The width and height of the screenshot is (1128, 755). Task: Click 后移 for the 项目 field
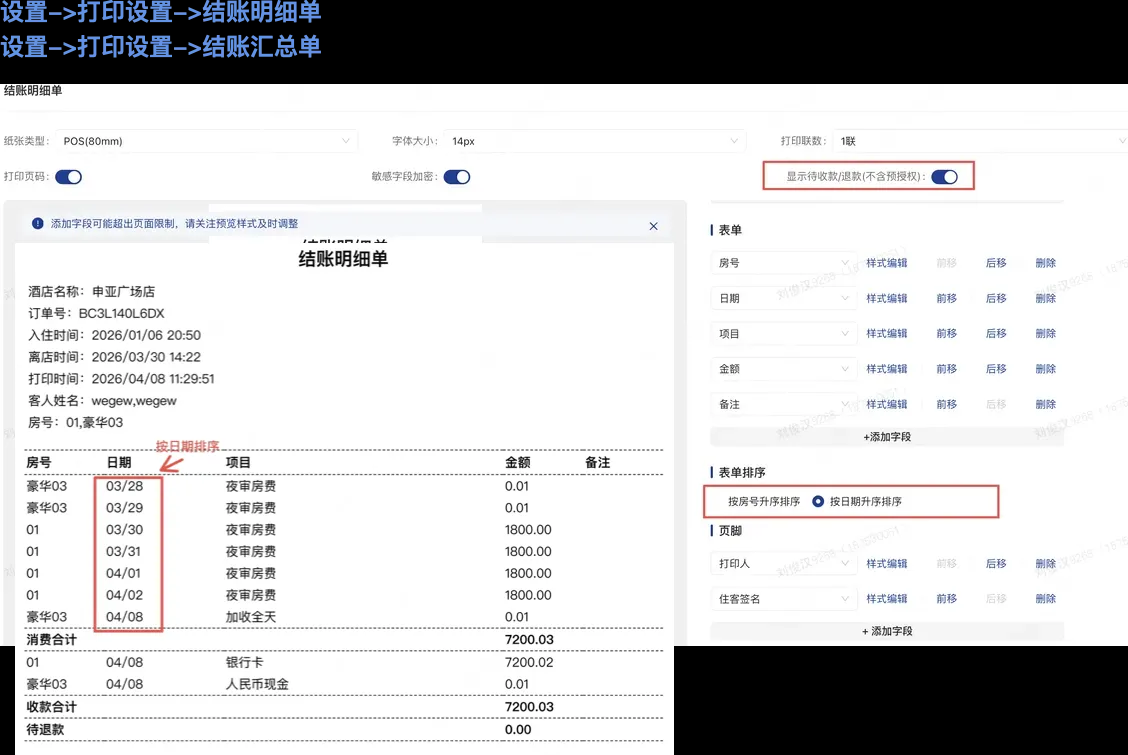click(995, 333)
